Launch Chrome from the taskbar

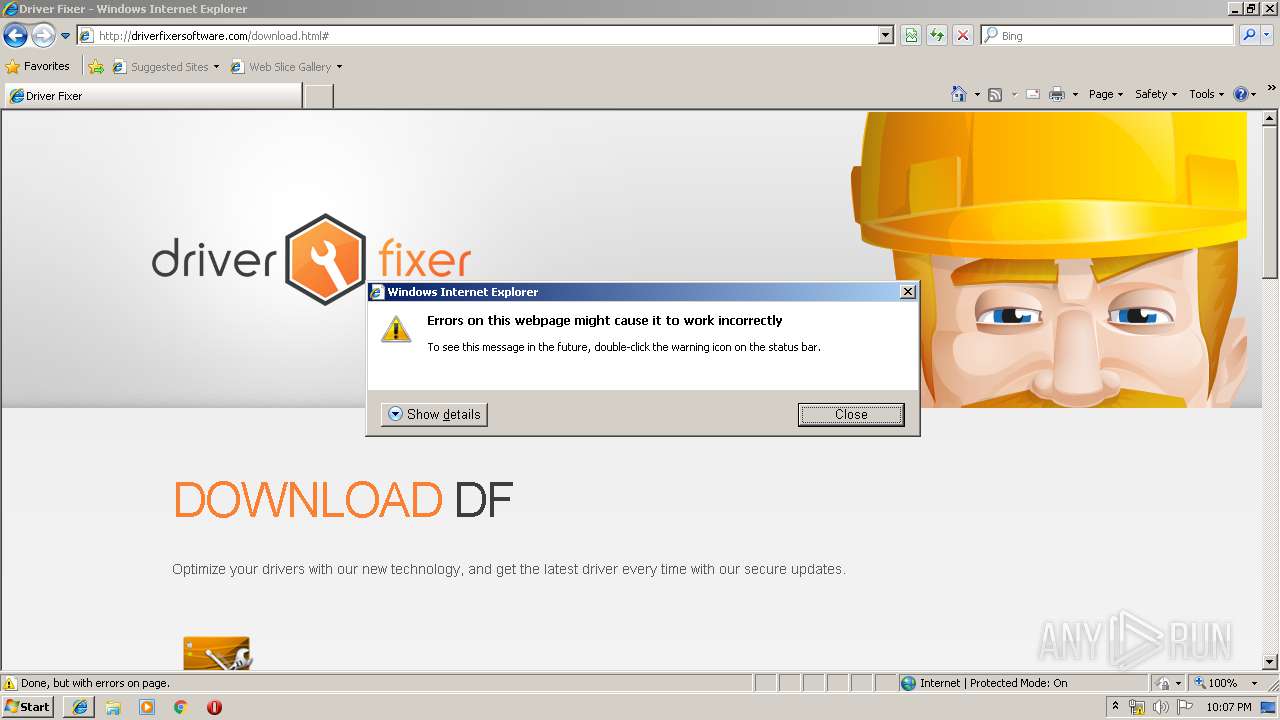coord(181,707)
